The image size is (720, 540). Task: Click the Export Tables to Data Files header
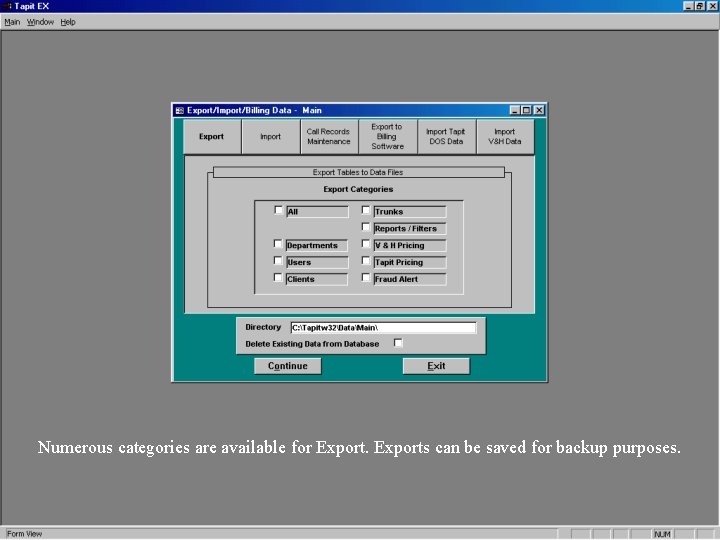[x=359, y=172]
